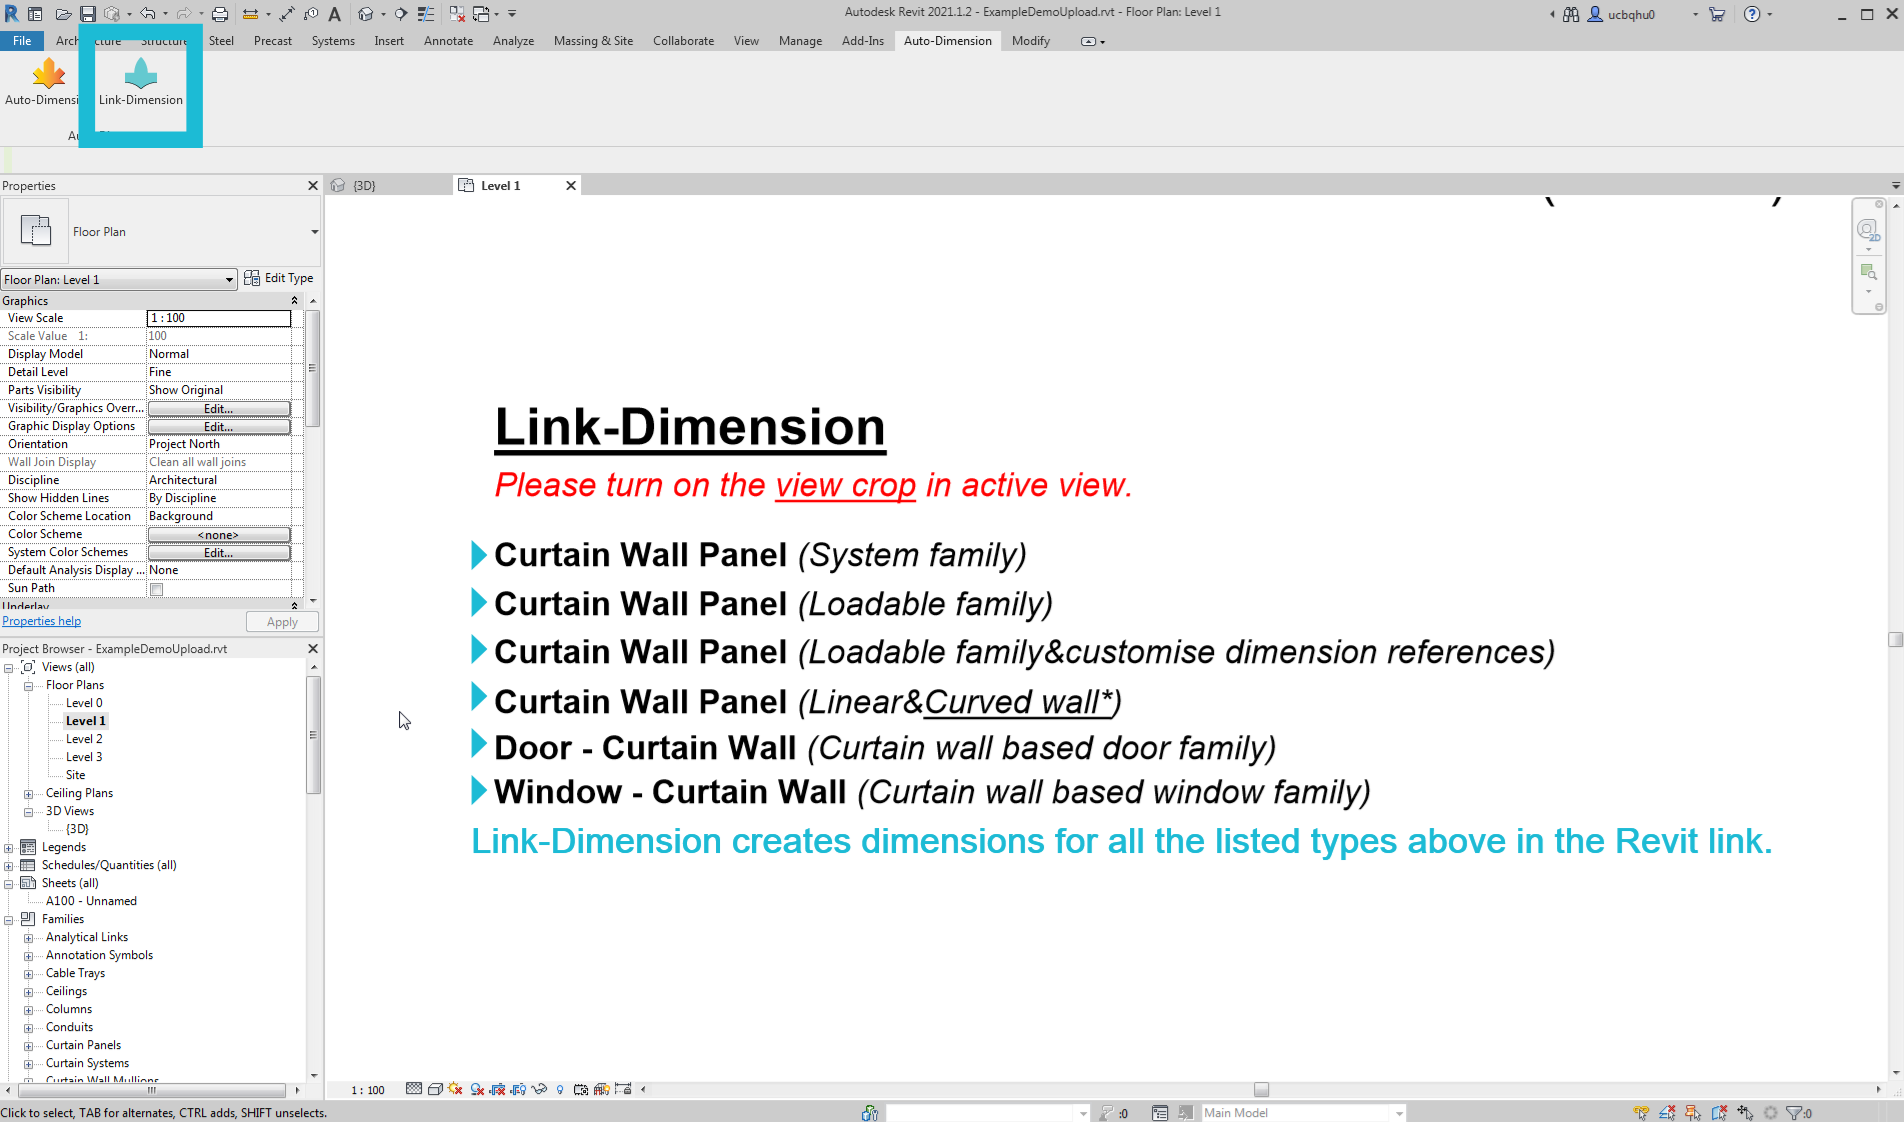Click the drawing area horizontal scrollbar thumb

(1261, 1089)
